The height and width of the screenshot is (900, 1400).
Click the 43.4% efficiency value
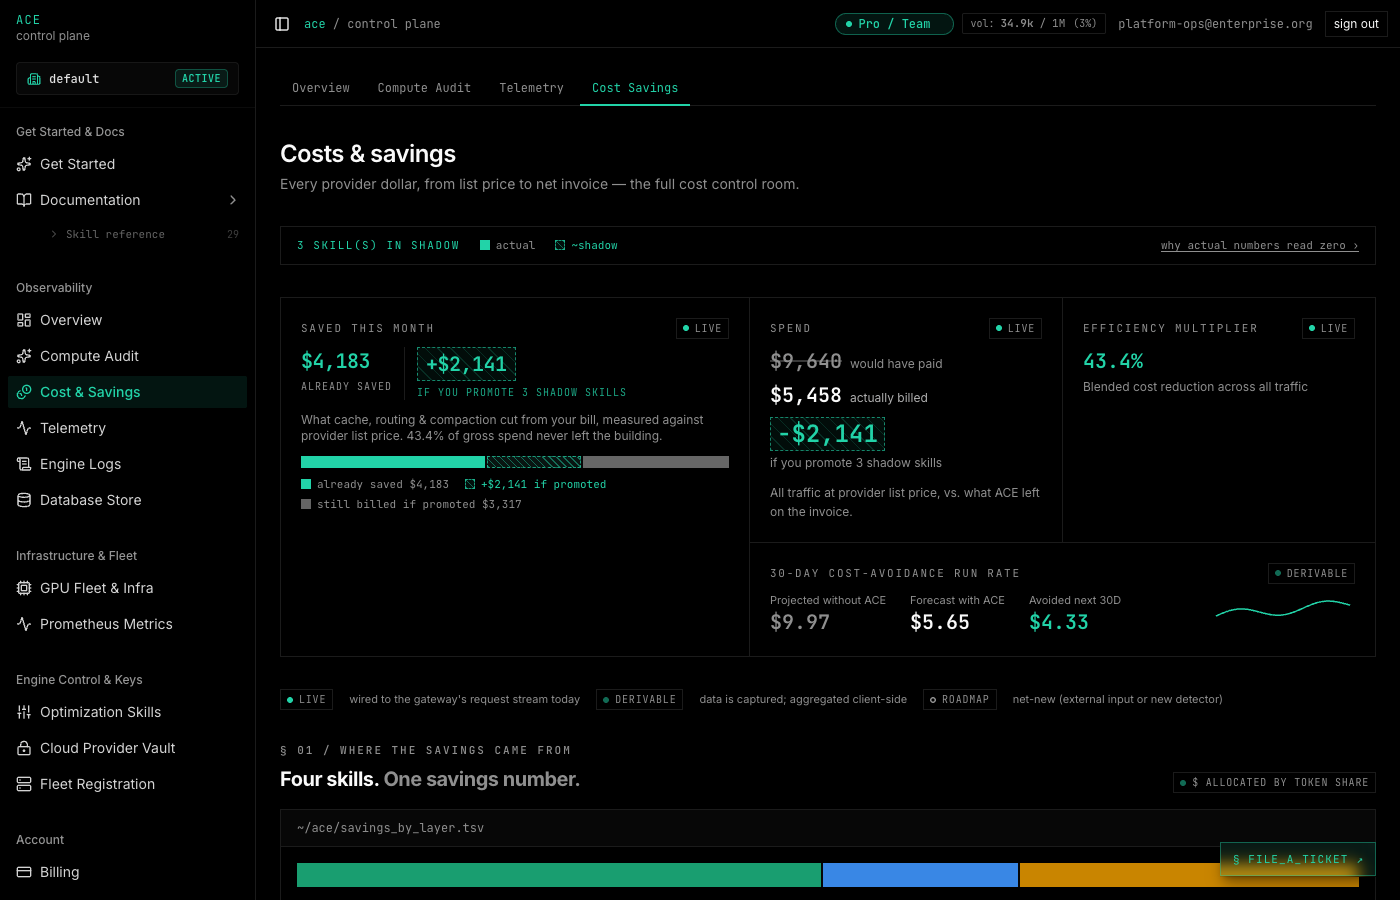click(1113, 361)
